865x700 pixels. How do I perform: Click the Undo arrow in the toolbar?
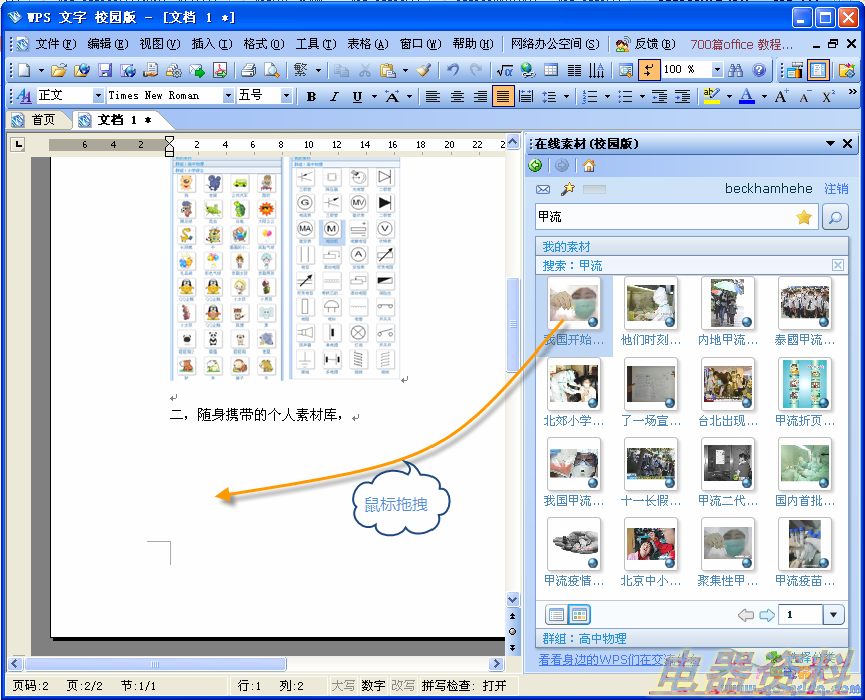(453, 70)
